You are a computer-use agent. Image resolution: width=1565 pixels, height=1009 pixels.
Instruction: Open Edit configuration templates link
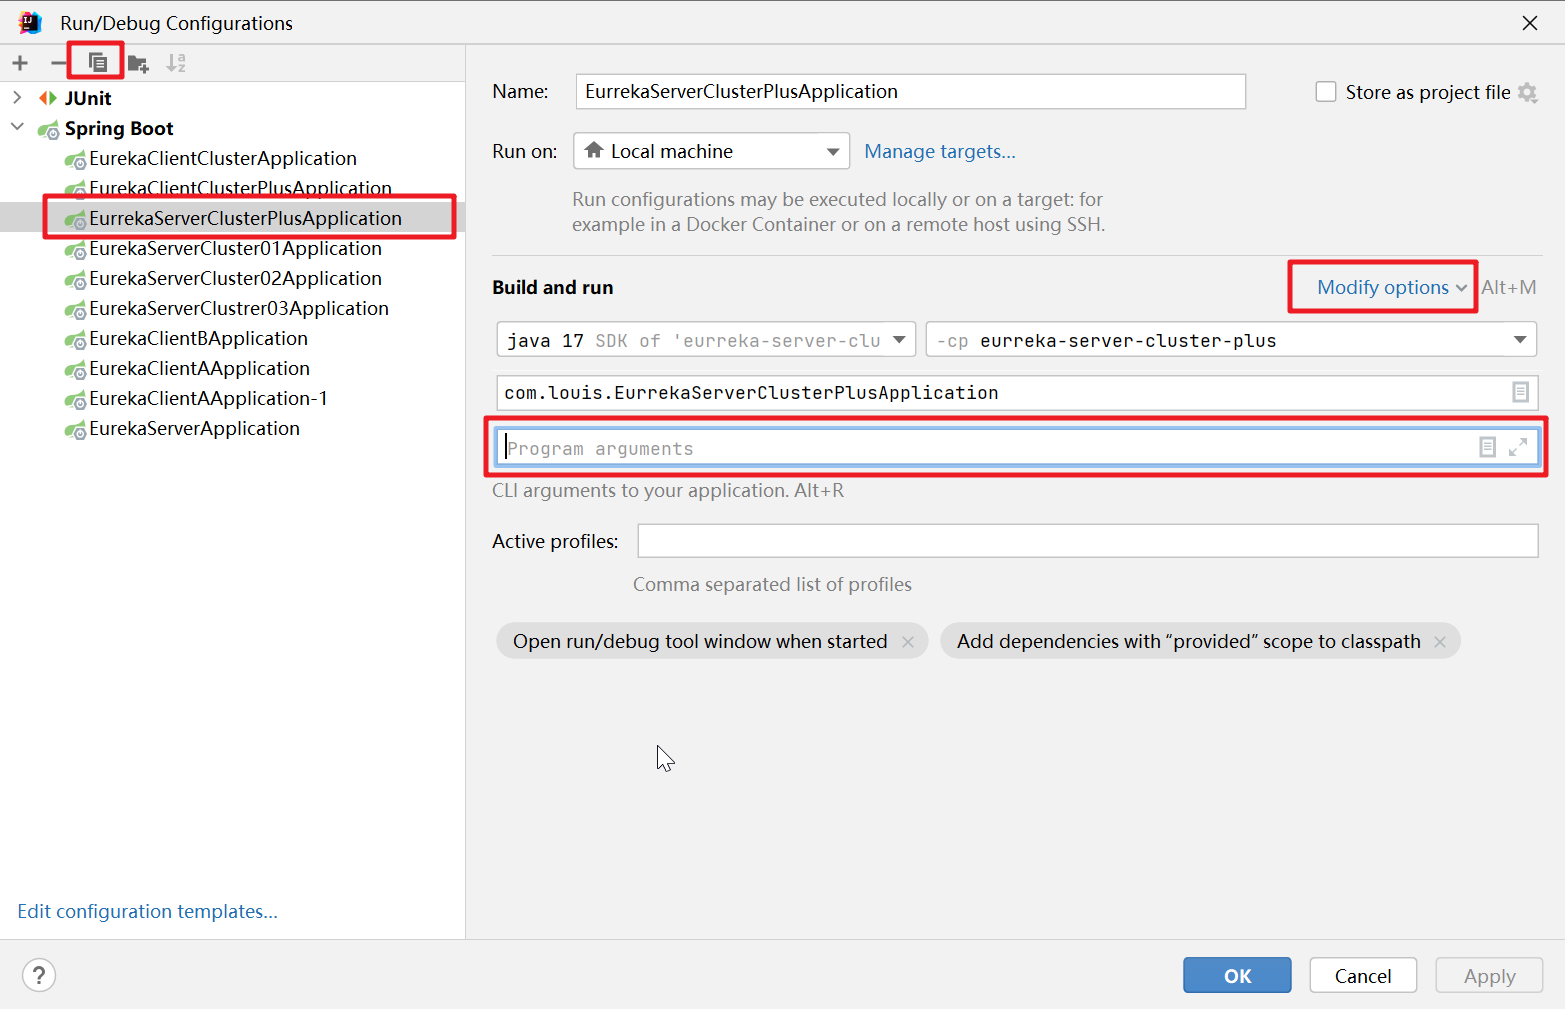click(x=147, y=911)
